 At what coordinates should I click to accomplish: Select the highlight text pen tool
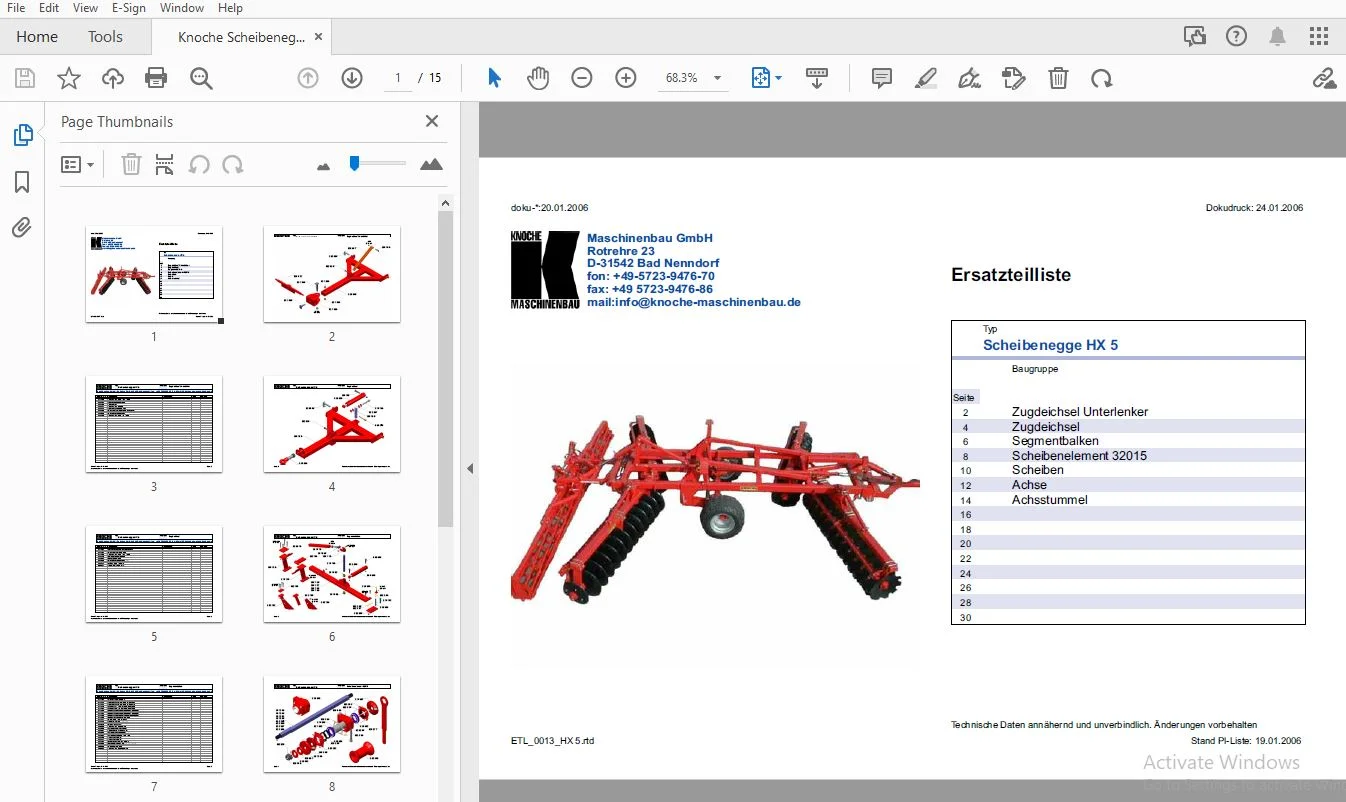[926, 78]
